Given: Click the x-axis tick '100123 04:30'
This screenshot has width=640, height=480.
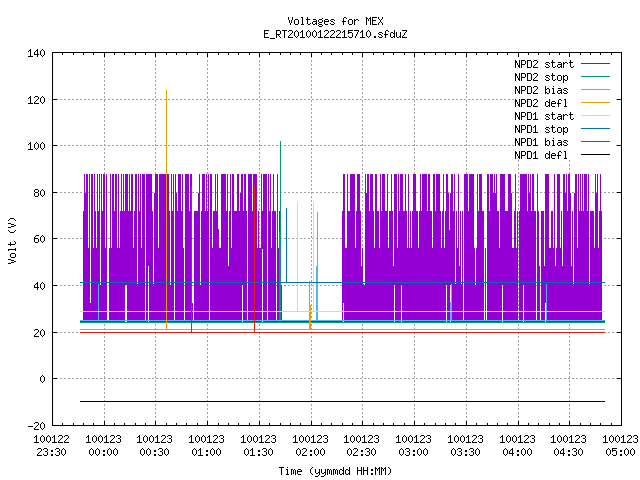Looking at the screenshot, I should [x=569, y=446].
